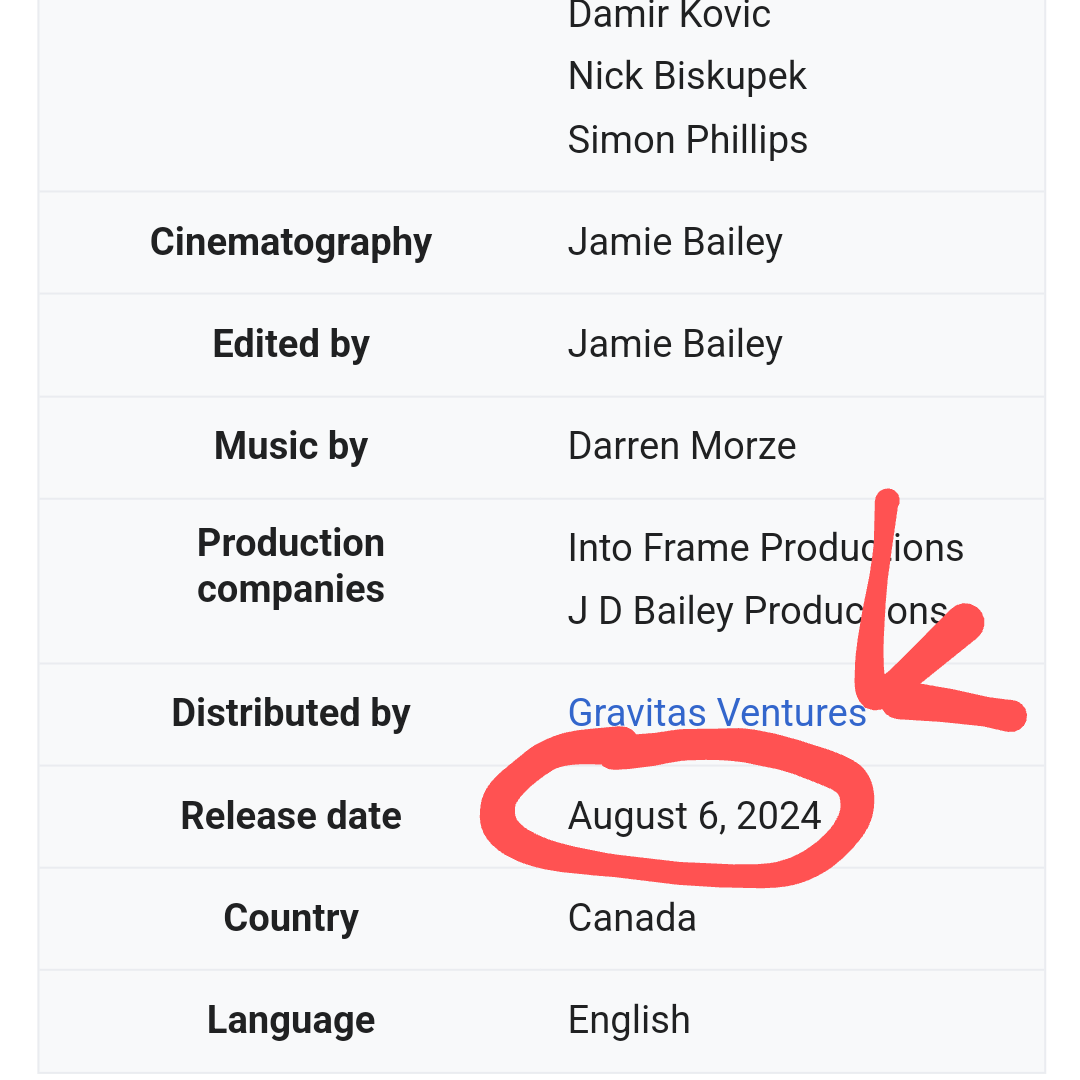The width and height of the screenshot is (1080, 1080).
Task: Select the Canada country value
Action: point(632,918)
